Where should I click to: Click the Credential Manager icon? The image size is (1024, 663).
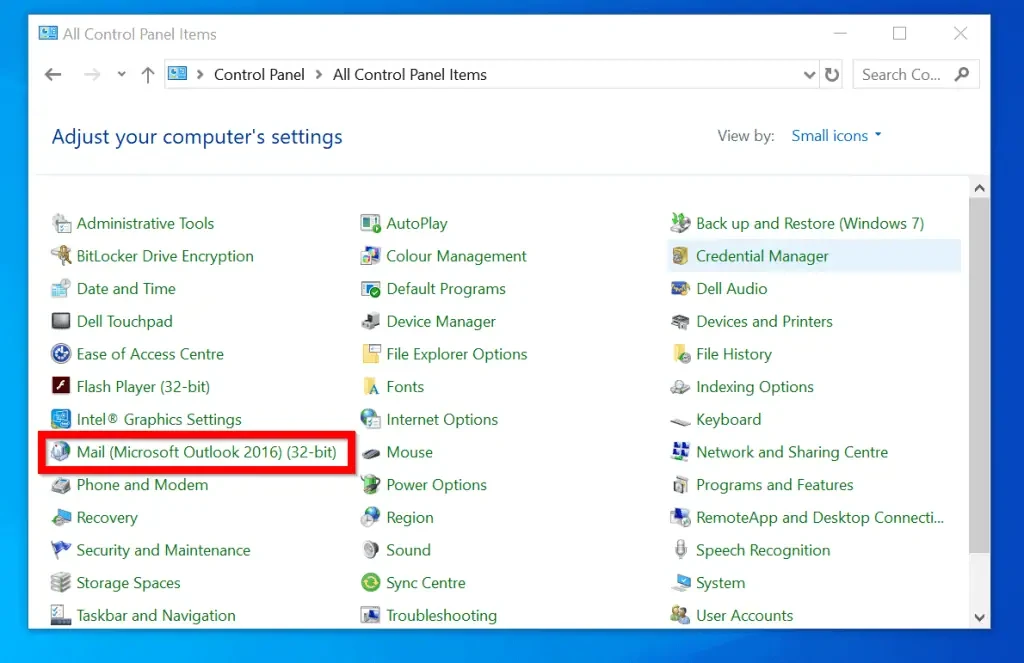click(x=681, y=257)
